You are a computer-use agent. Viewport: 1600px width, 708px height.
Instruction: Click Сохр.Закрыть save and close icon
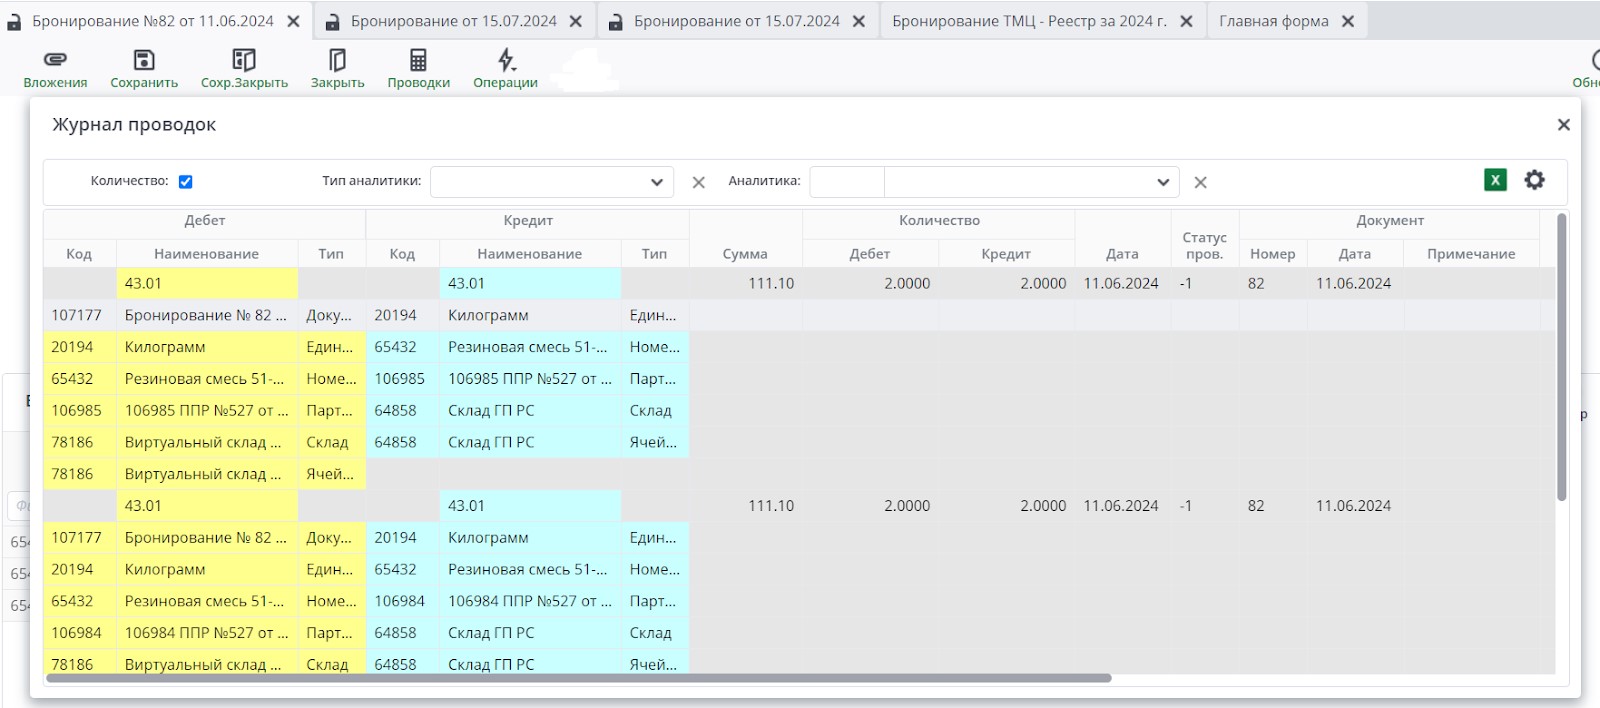[244, 61]
